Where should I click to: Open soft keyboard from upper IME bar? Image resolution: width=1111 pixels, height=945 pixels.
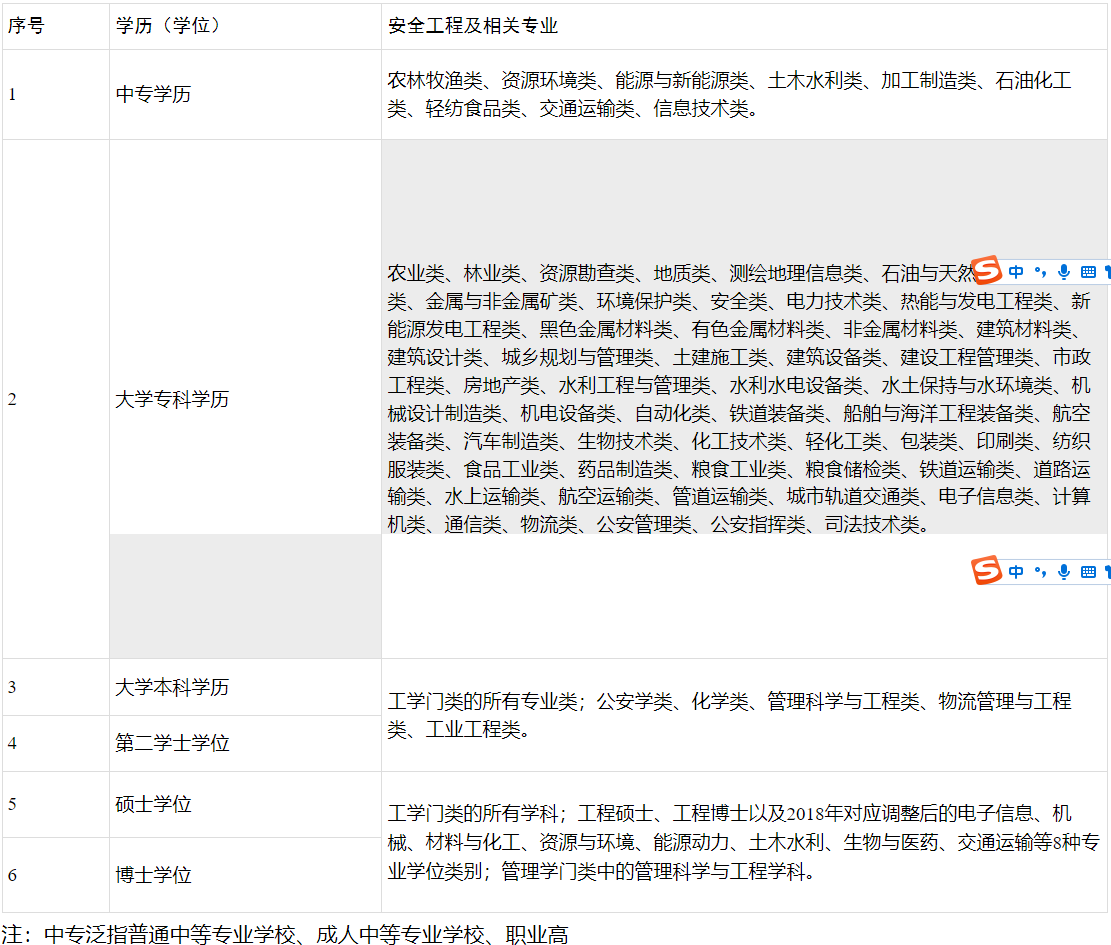[x=1088, y=272]
